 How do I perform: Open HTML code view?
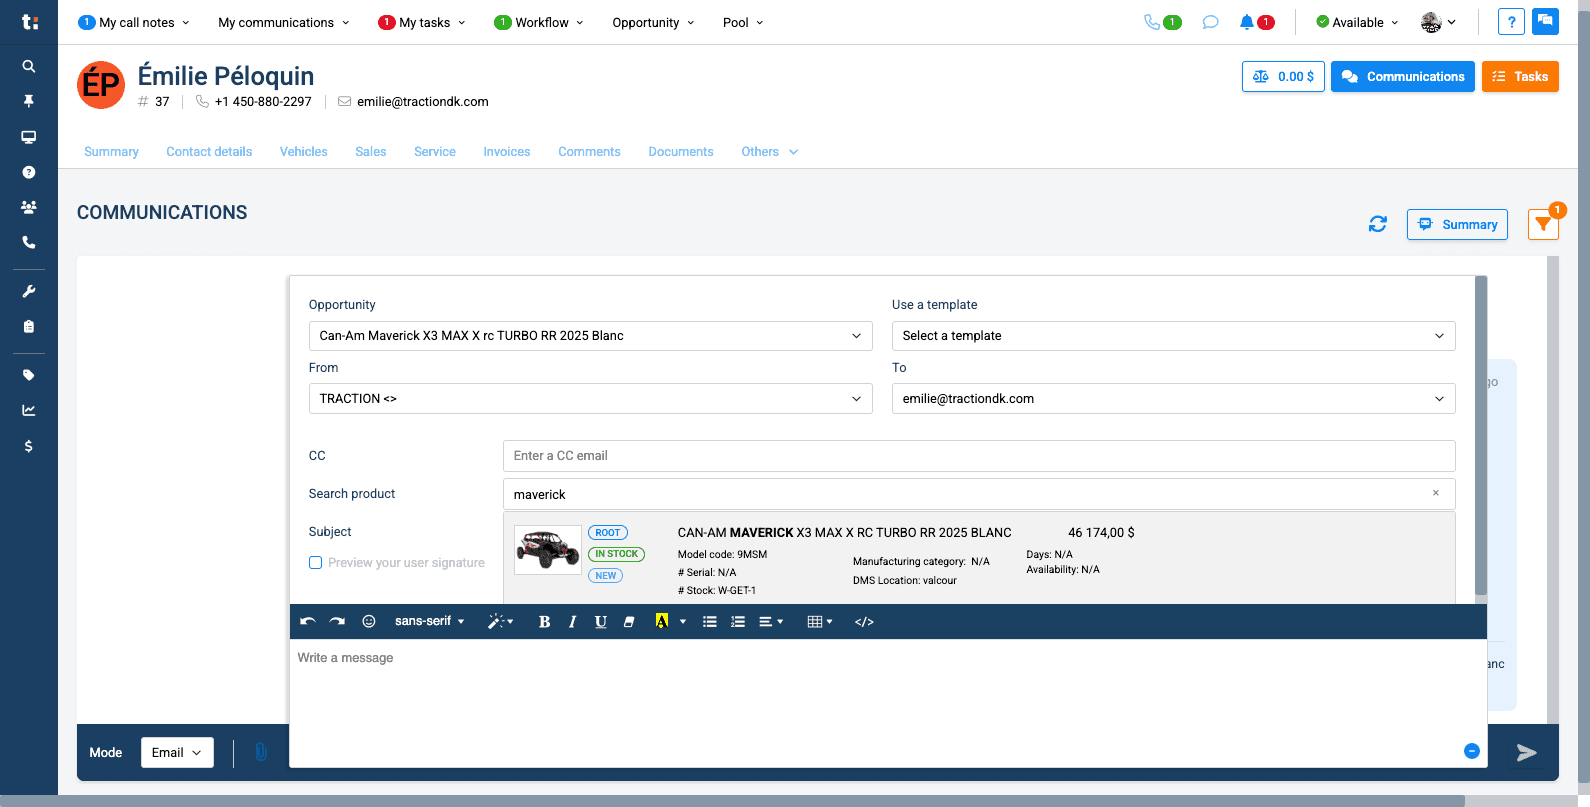[x=865, y=622]
